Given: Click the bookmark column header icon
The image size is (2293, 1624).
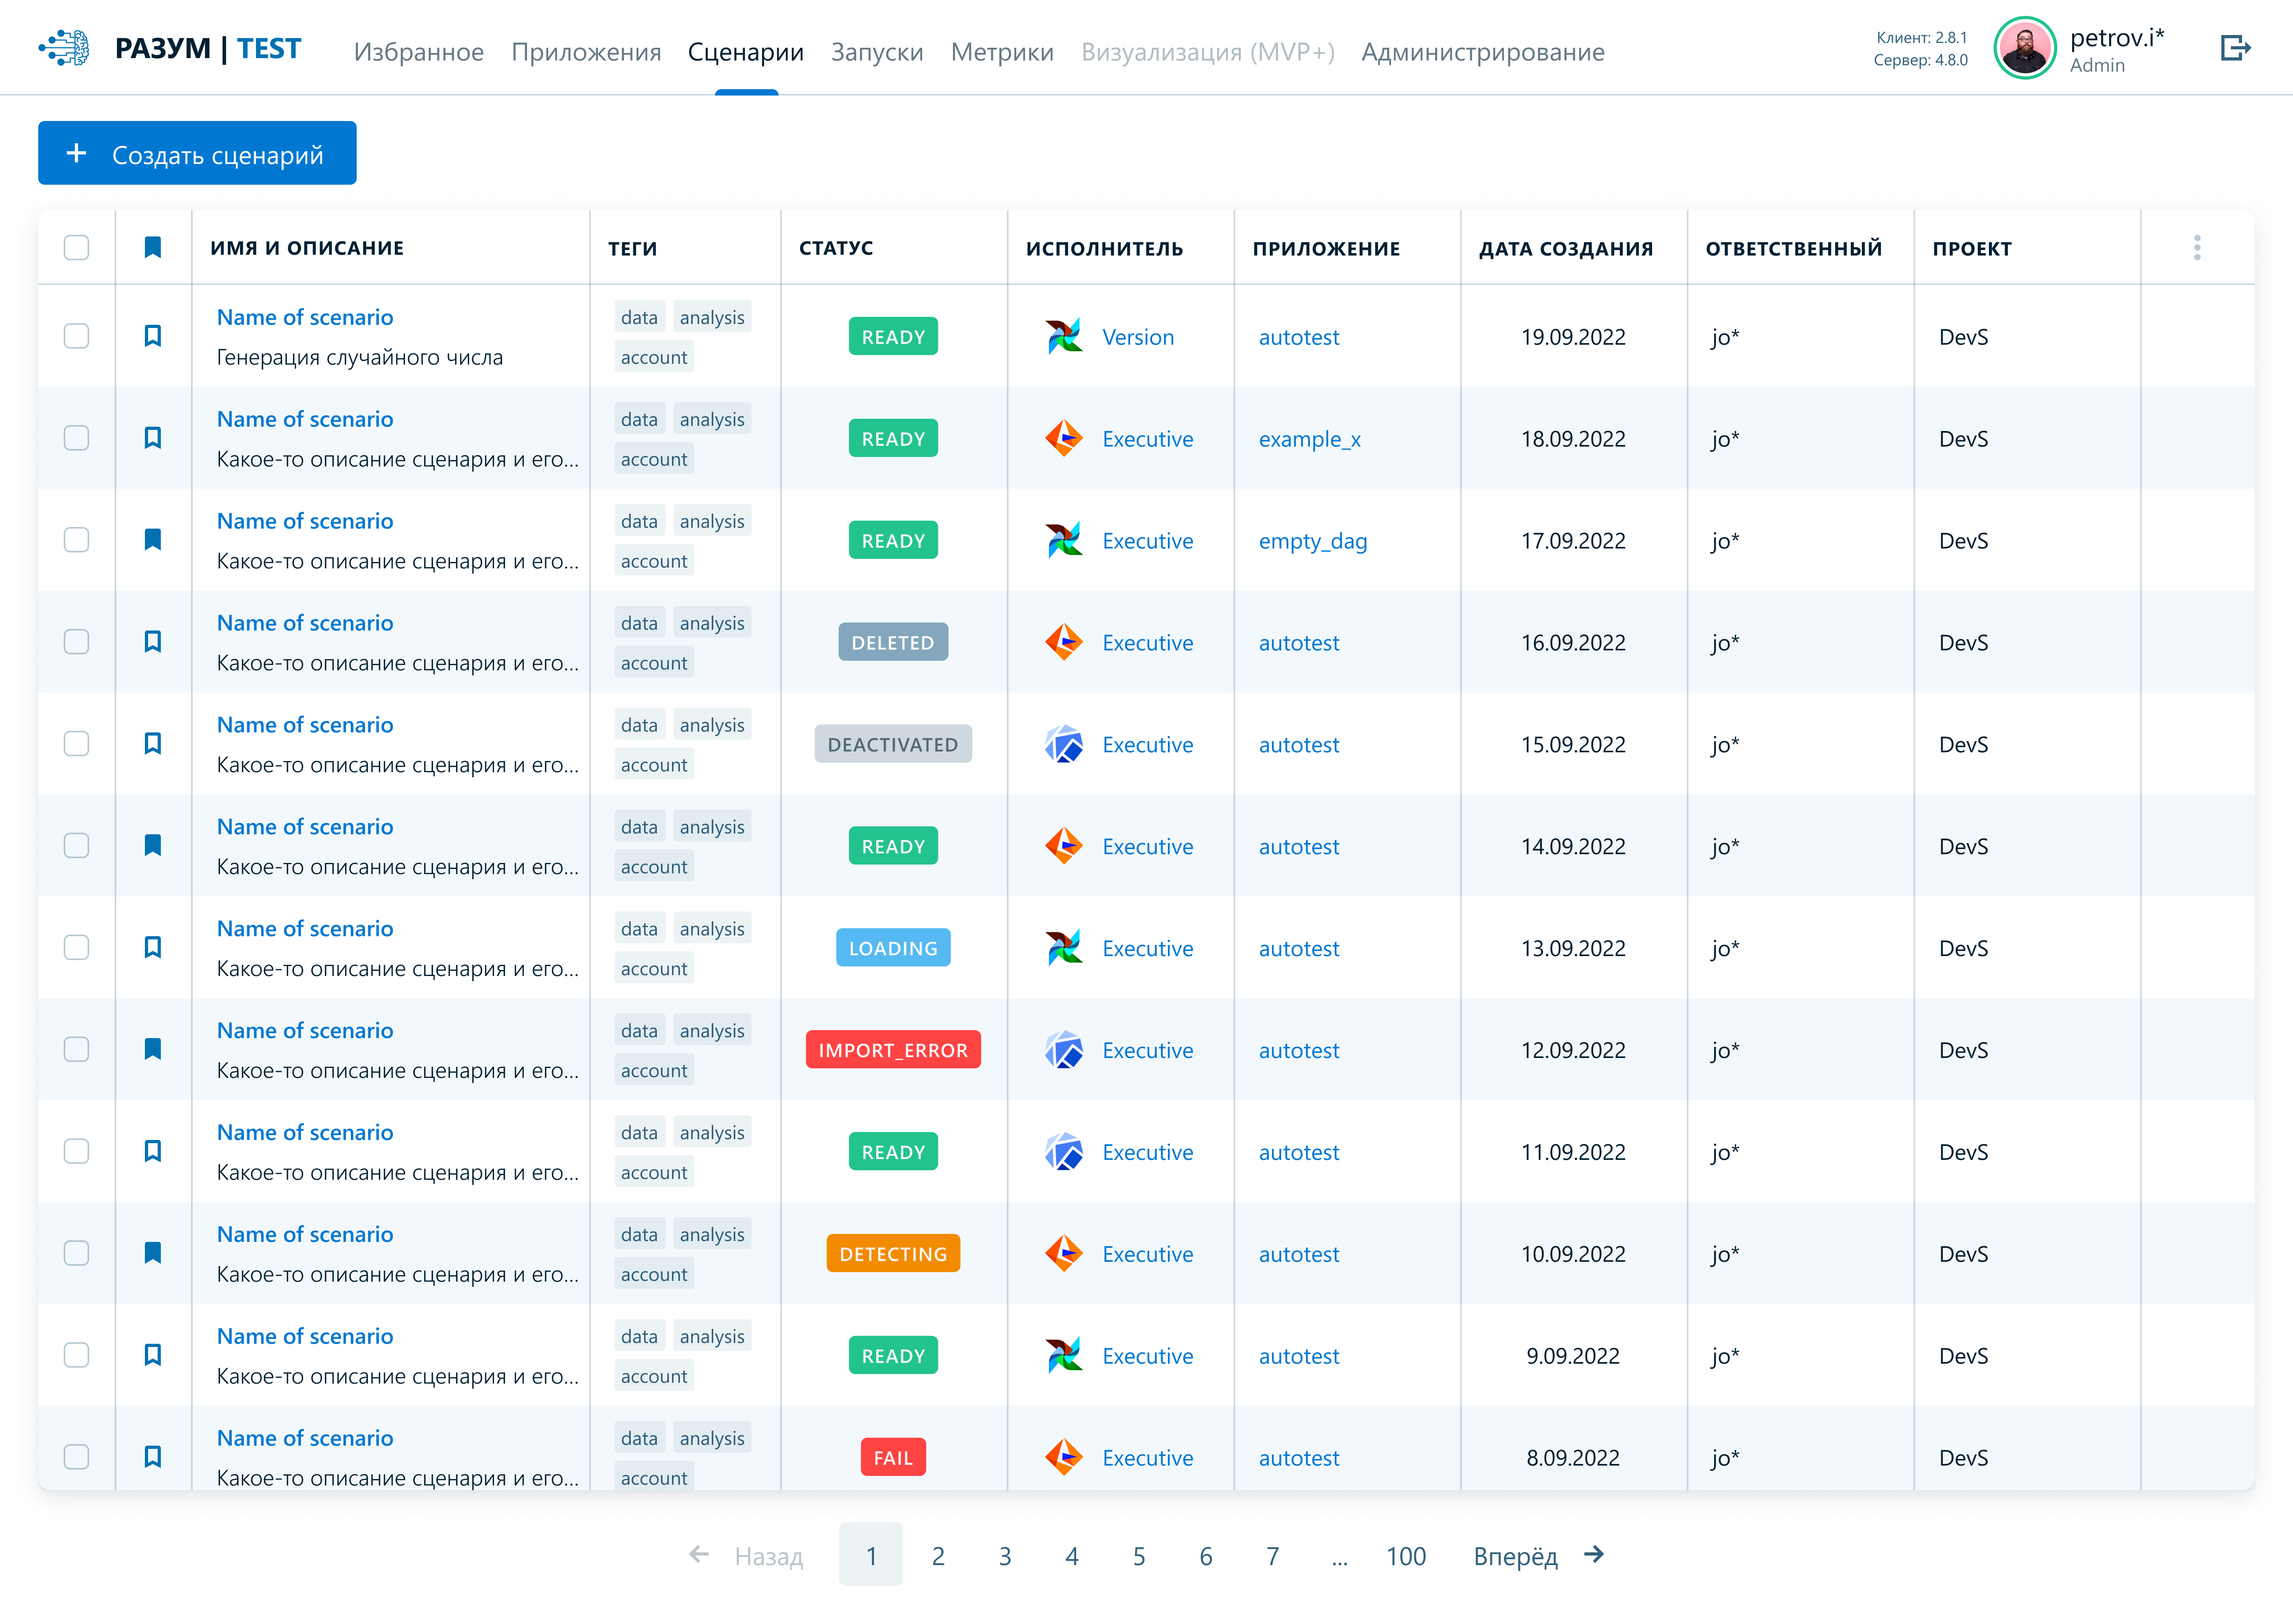Looking at the screenshot, I should (153, 248).
